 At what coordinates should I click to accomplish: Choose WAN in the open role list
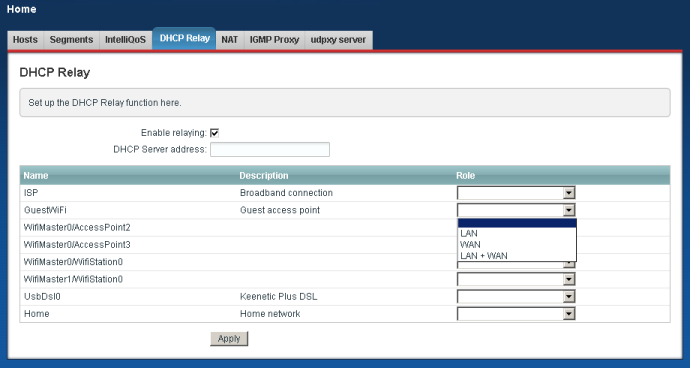pyautogui.click(x=517, y=244)
